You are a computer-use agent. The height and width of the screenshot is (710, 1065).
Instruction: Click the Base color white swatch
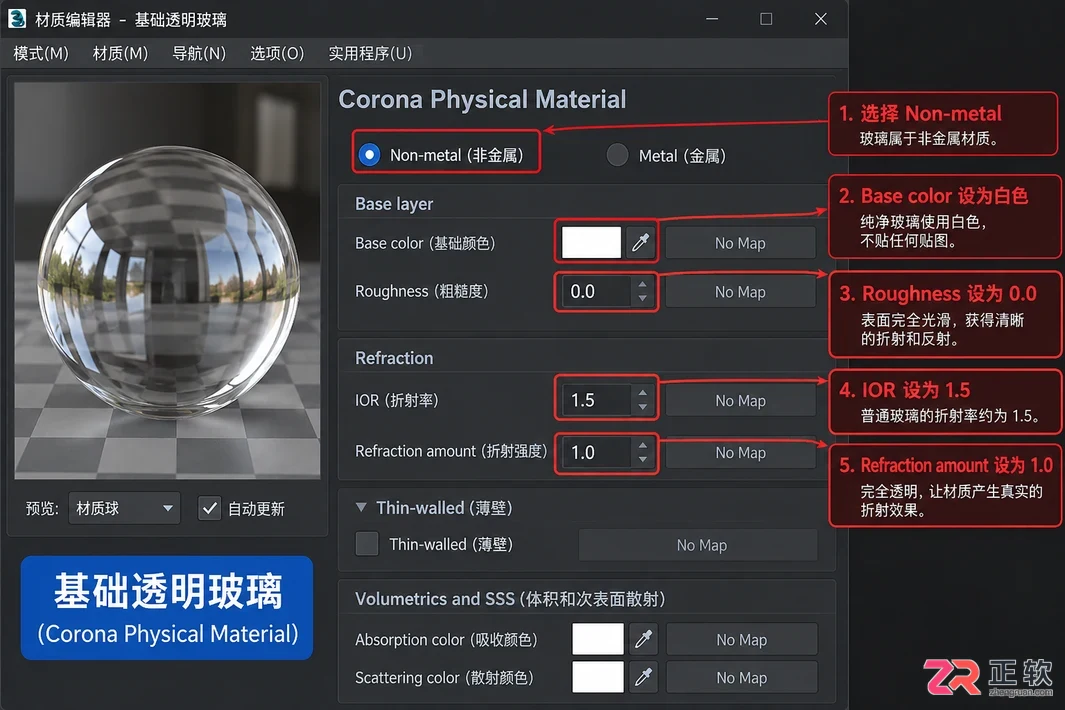592,243
